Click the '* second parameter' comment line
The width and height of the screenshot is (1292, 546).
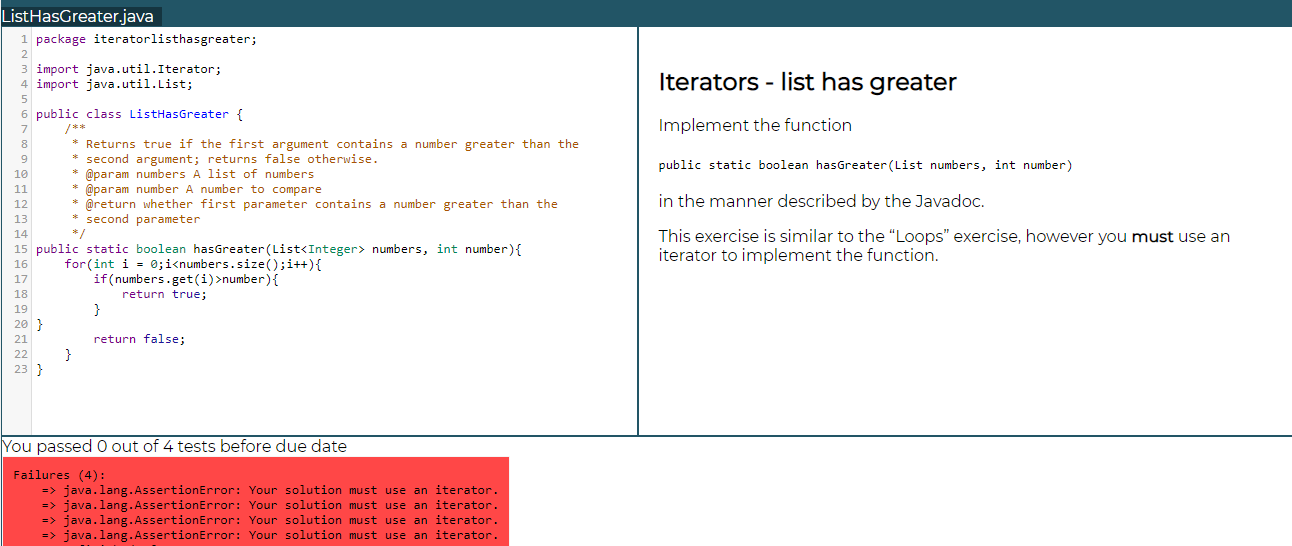tap(136, 219)
